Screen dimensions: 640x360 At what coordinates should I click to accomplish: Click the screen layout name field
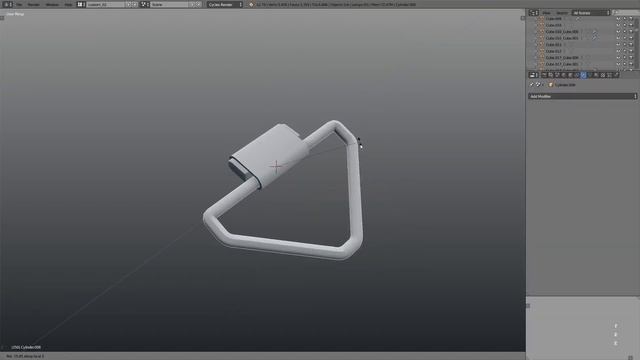tap(106, 4)
